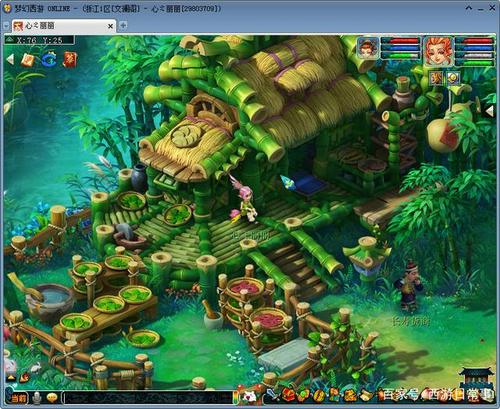Click the blue circular refresh icon
The width and height of the screenshot is (500, 409).
click(x=49, y=60)
